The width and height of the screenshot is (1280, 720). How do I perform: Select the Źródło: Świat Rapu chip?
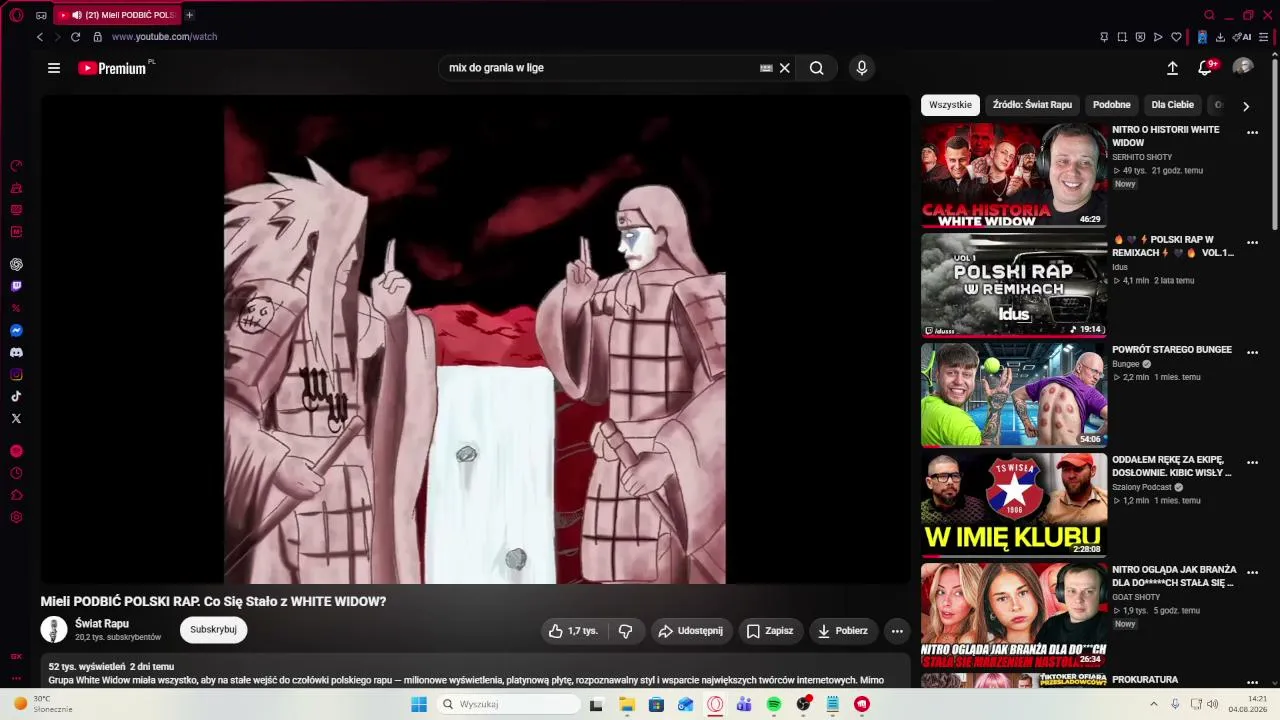1032,105
